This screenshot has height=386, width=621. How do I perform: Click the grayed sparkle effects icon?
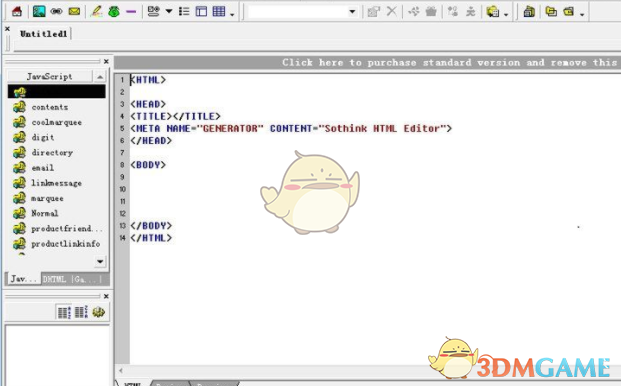click(414, 11)
